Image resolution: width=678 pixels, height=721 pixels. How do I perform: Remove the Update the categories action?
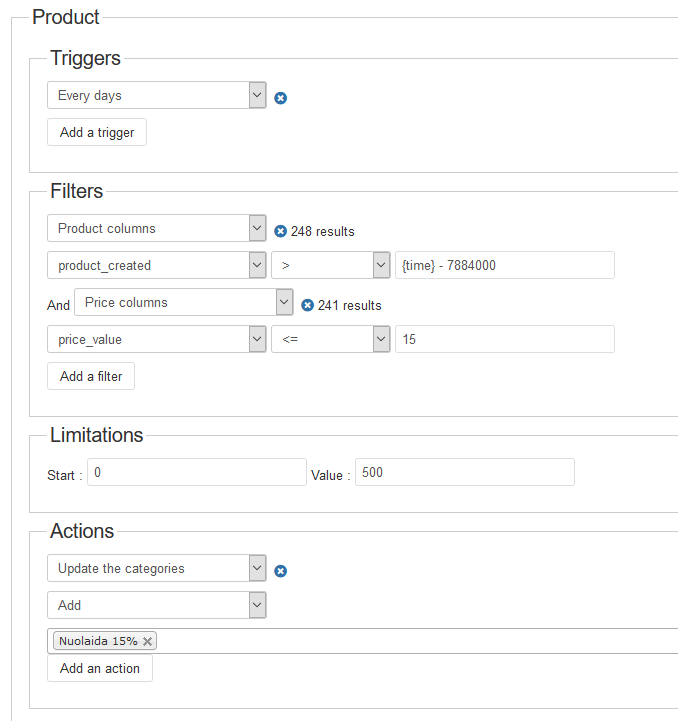[281, 571]
